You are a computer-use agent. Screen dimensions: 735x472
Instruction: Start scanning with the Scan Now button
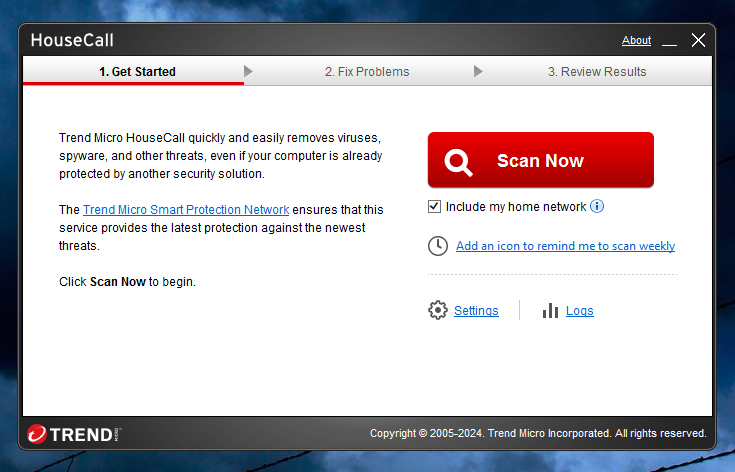(x=540, y=160)
